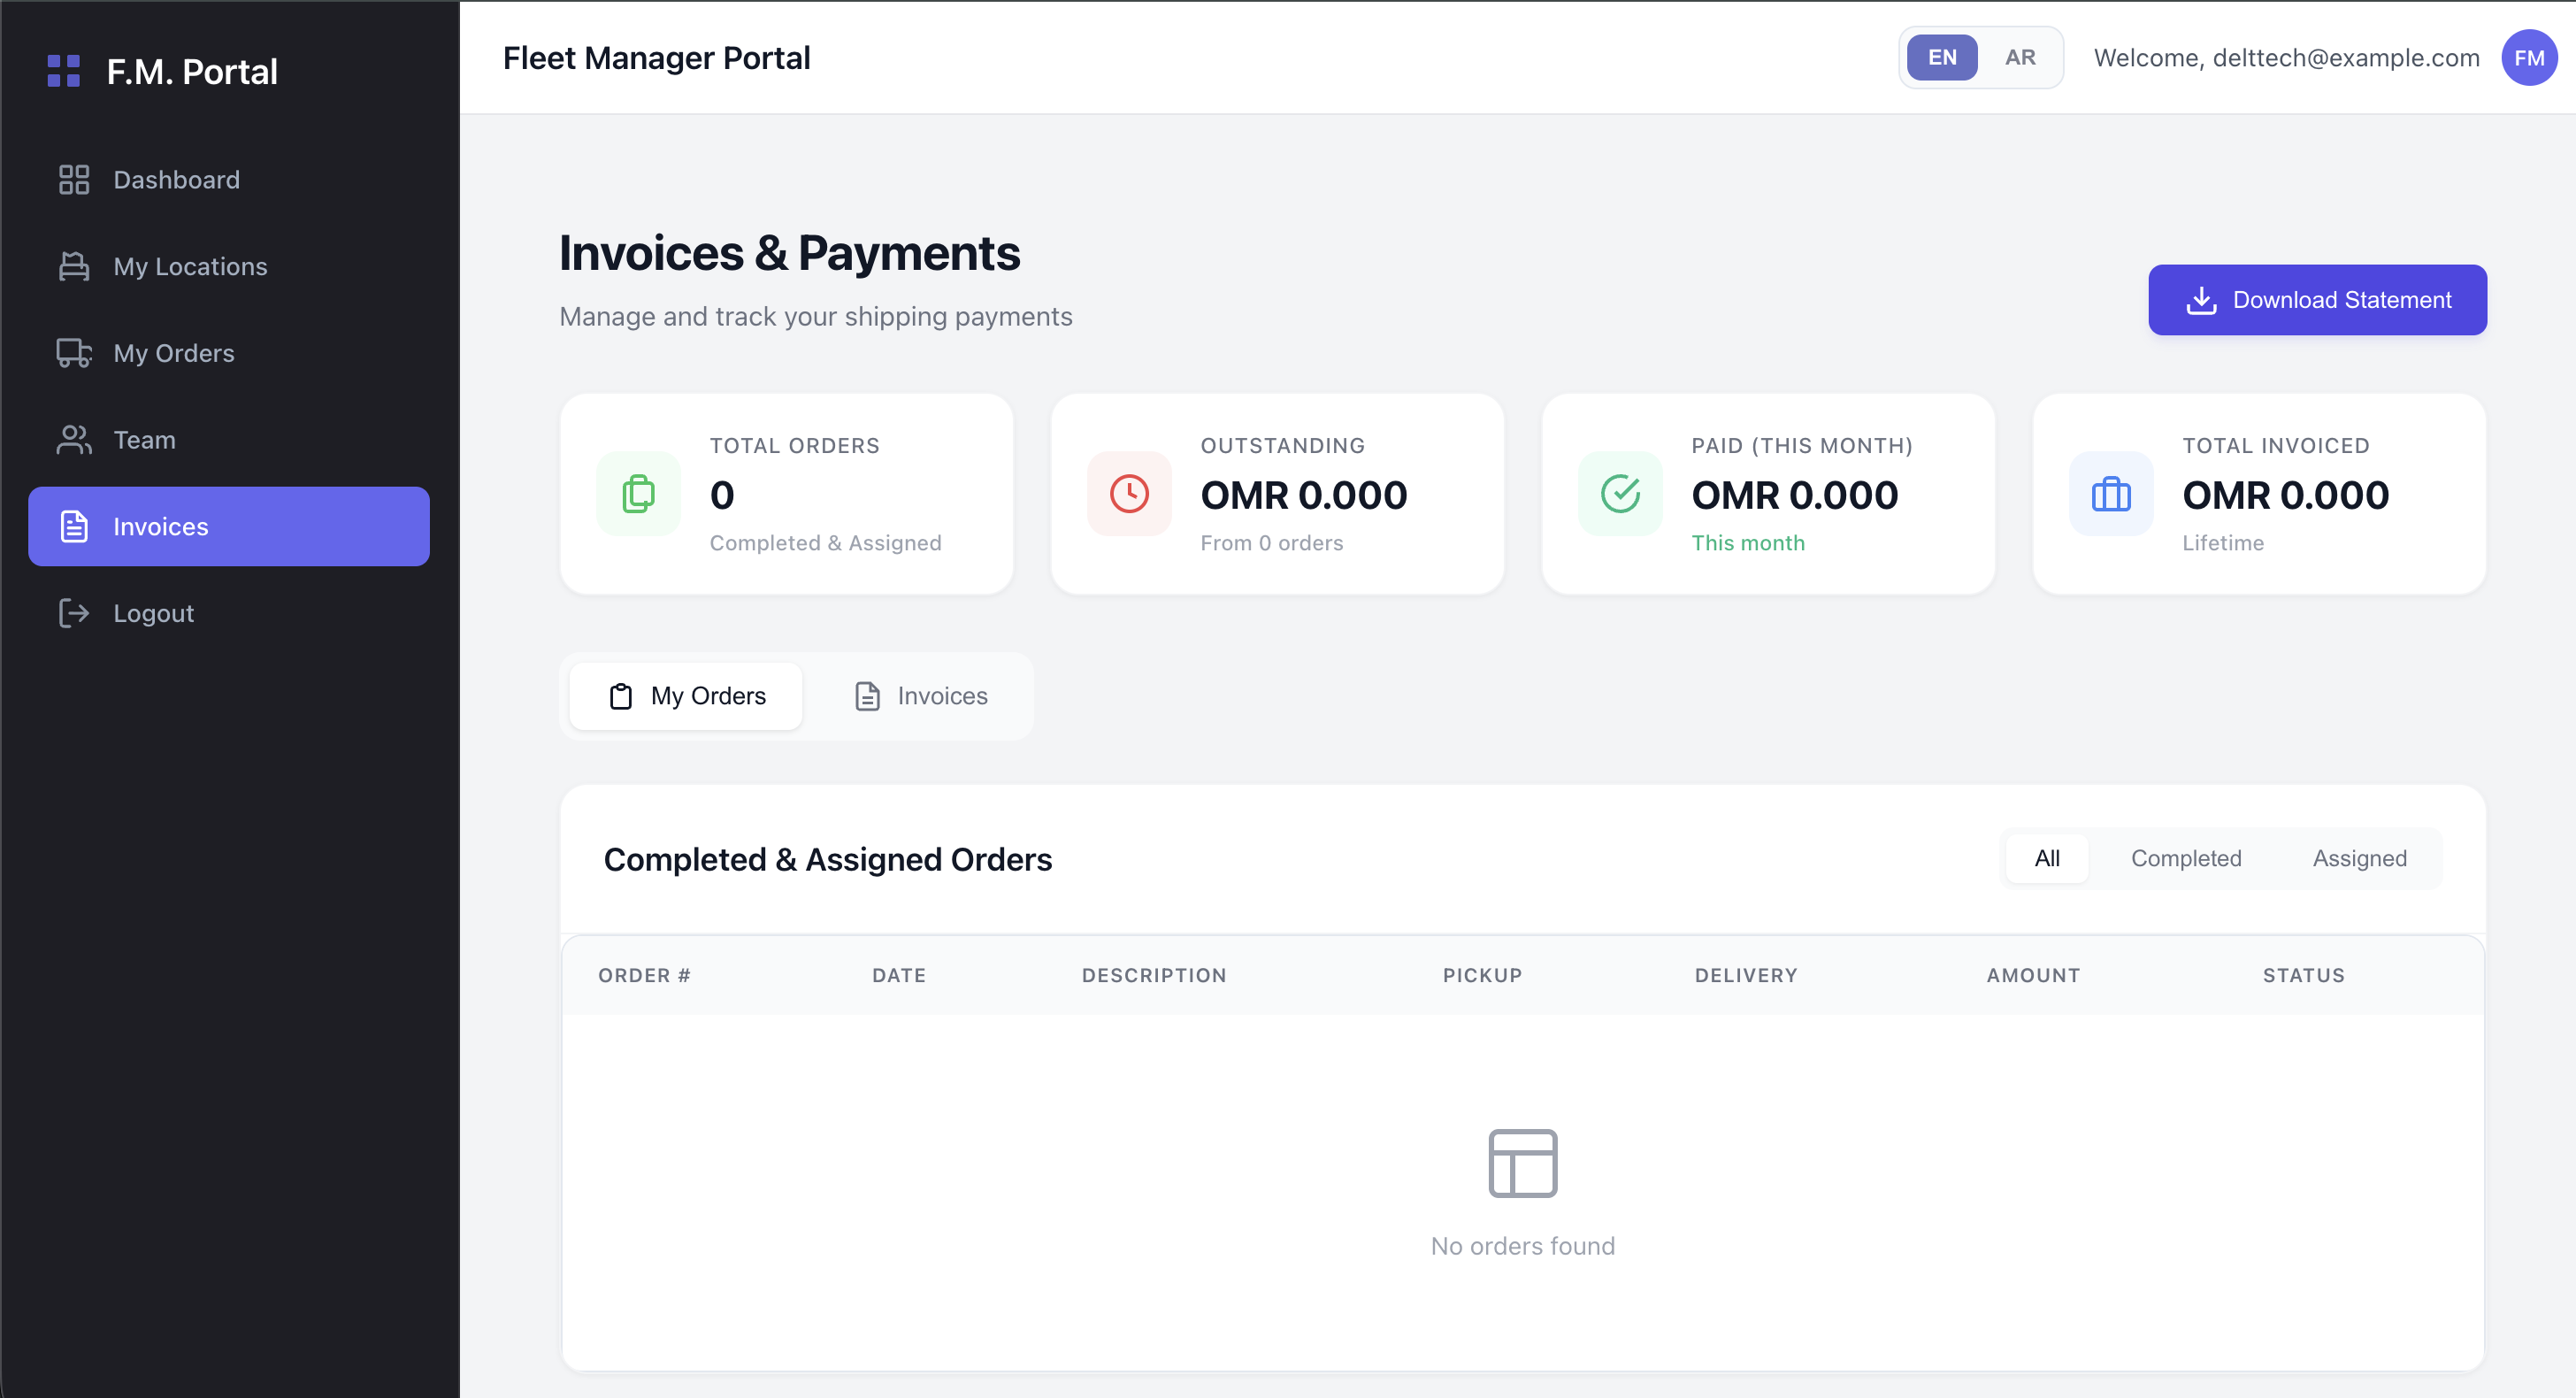Switch to the Invoices tab
Viewport: 2576px width, 1398px height.
coord(921,696)
